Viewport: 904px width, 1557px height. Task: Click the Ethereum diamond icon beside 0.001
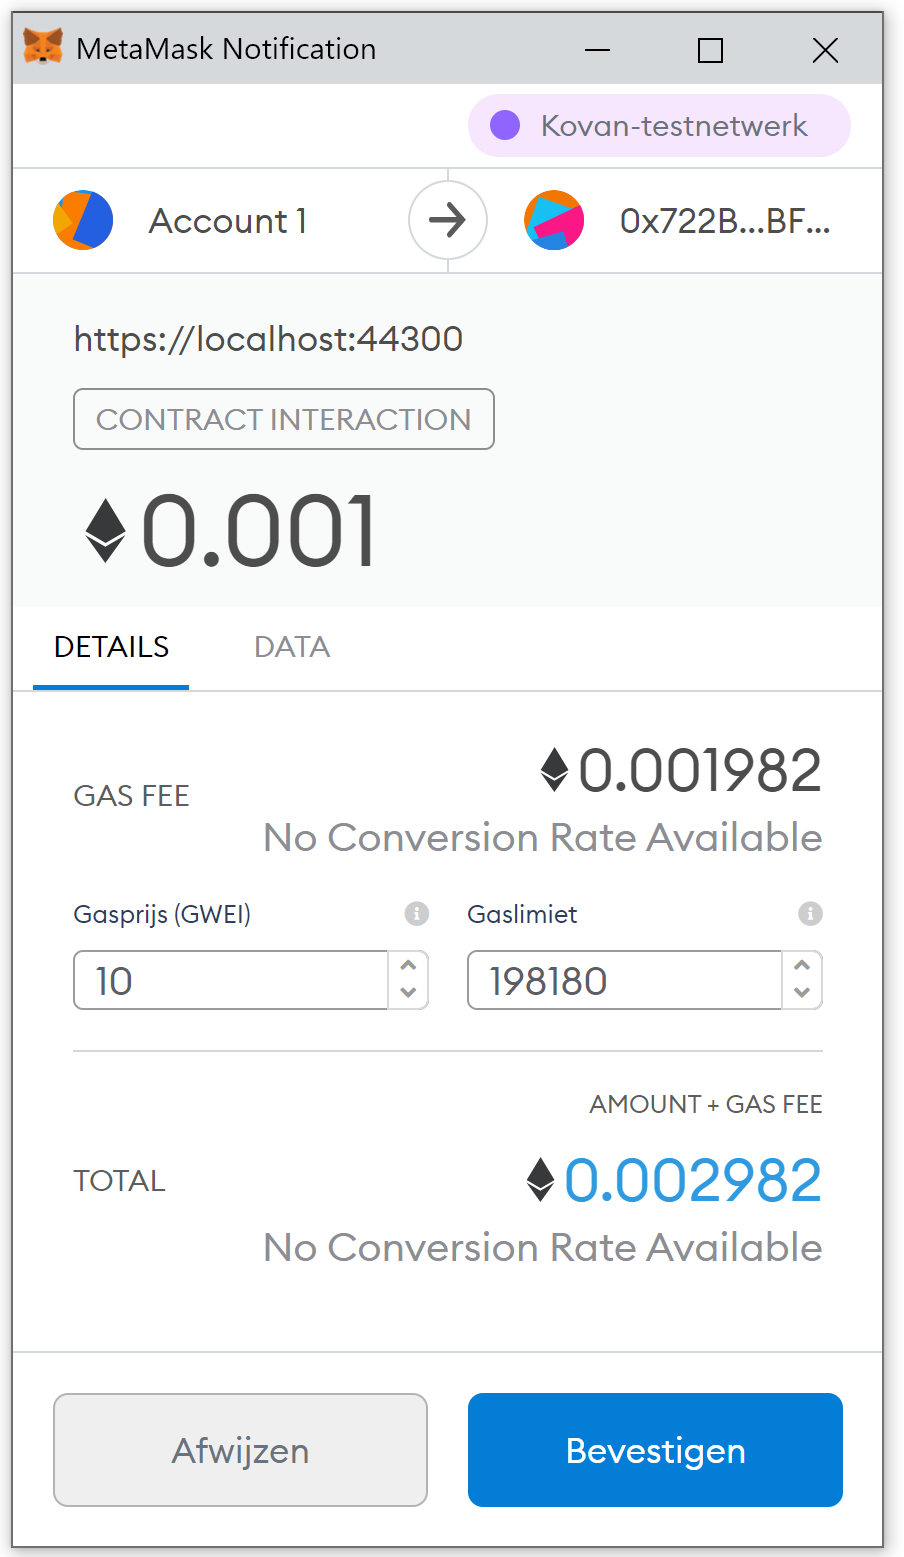(105, 531)
